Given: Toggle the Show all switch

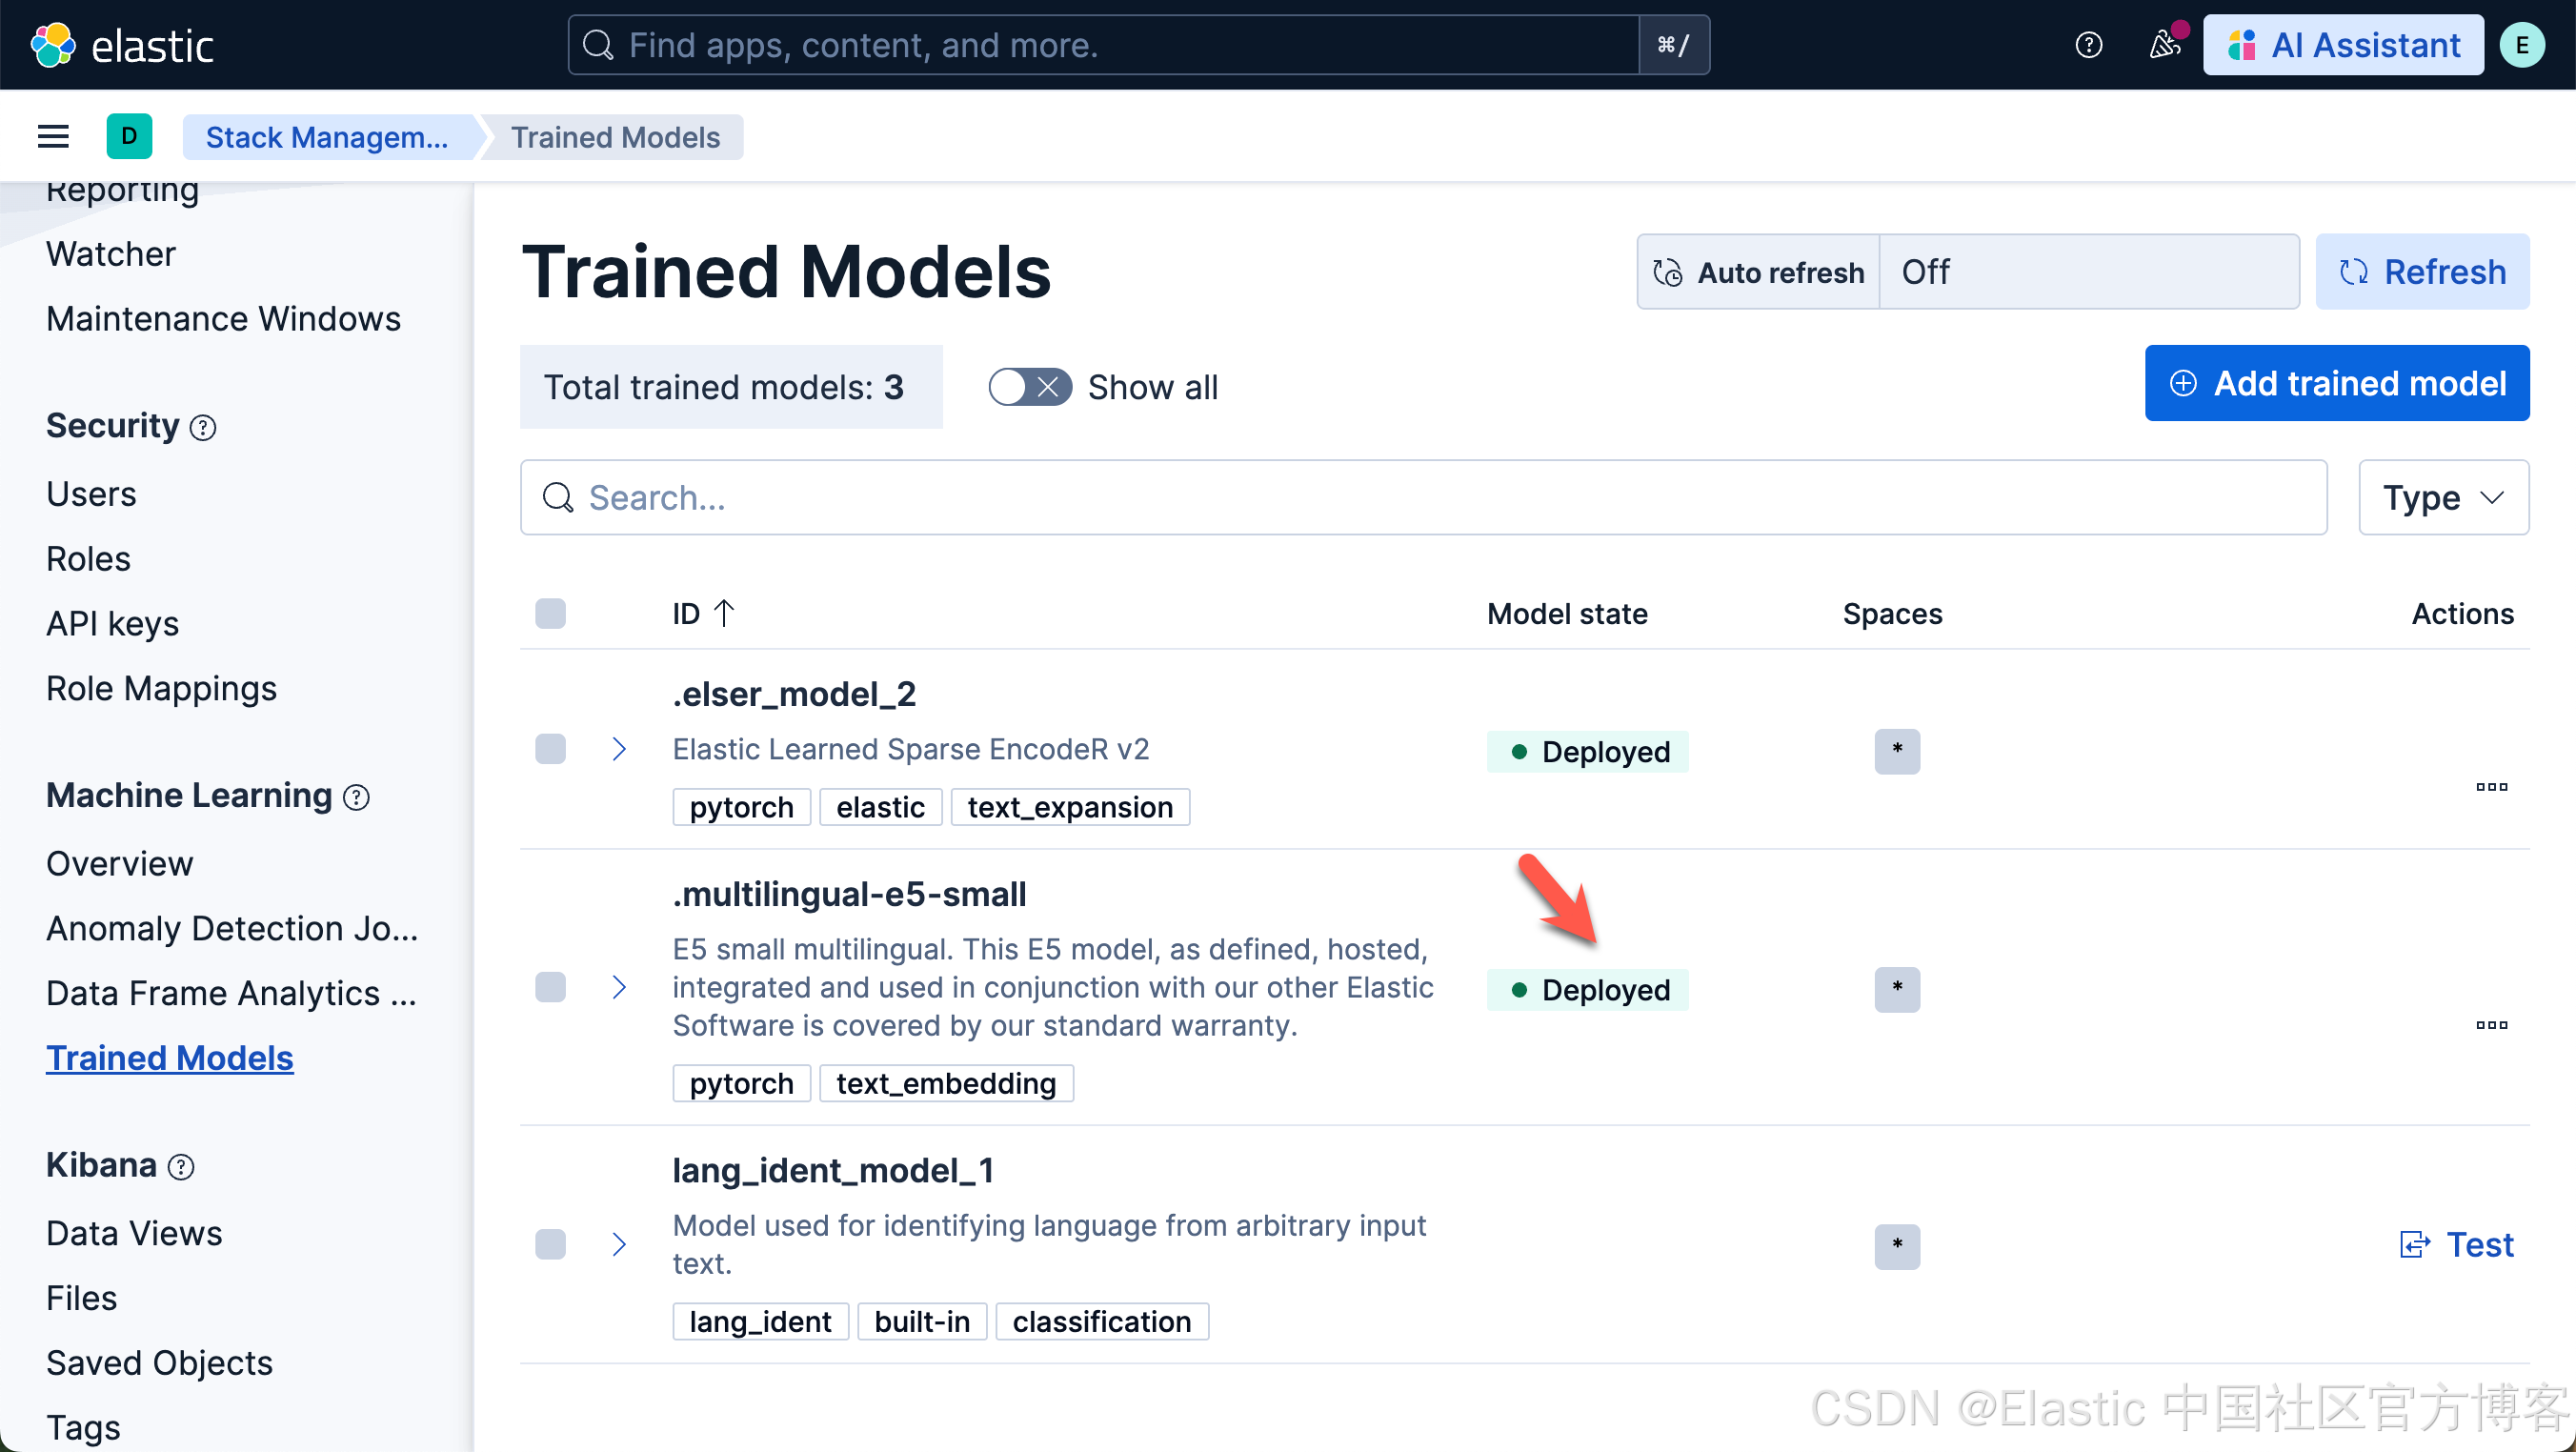Looking at the screenshot, I should tap(1029, 387).
